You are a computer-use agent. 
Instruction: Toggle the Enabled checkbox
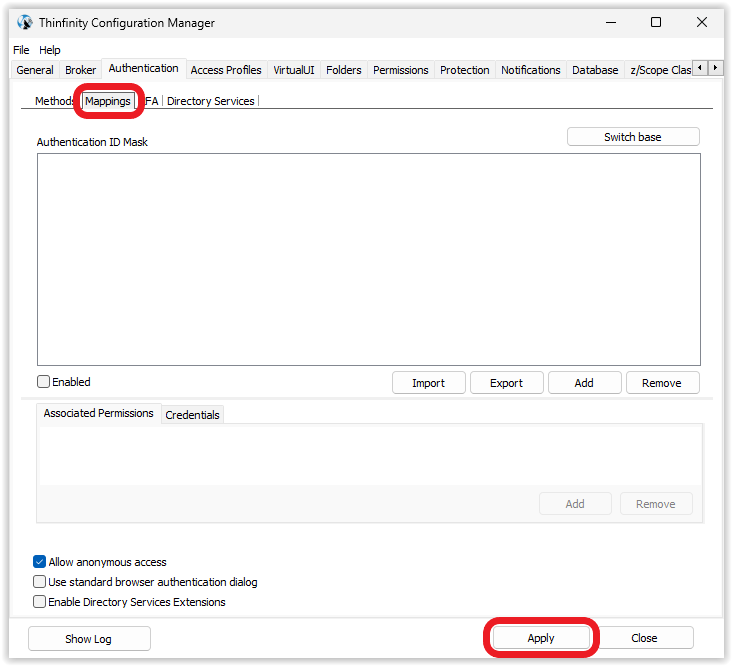tap(43, 382)
